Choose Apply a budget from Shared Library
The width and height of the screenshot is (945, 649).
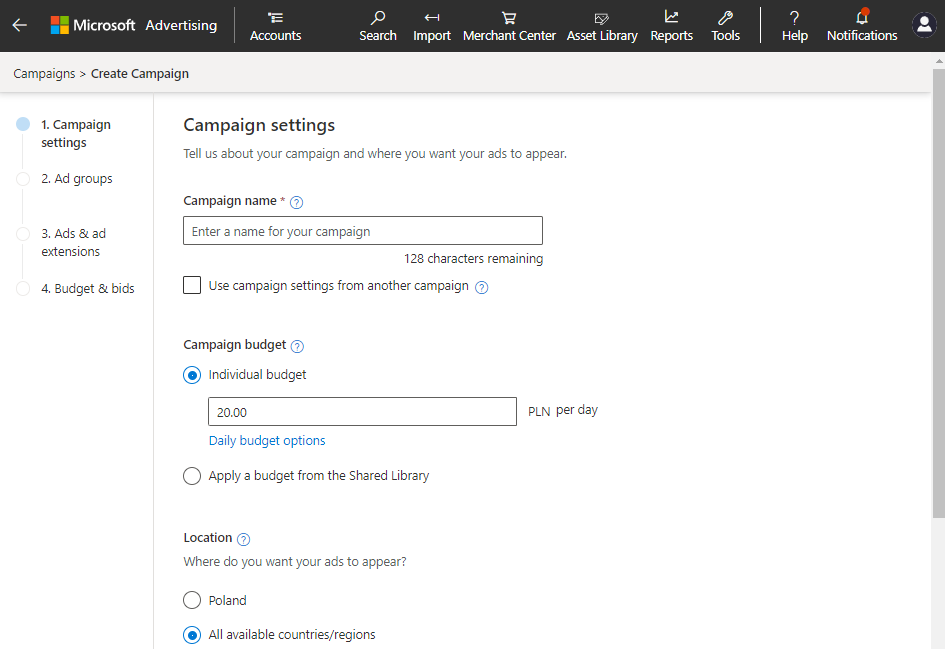pyautogui.click(x=192, y=476)
